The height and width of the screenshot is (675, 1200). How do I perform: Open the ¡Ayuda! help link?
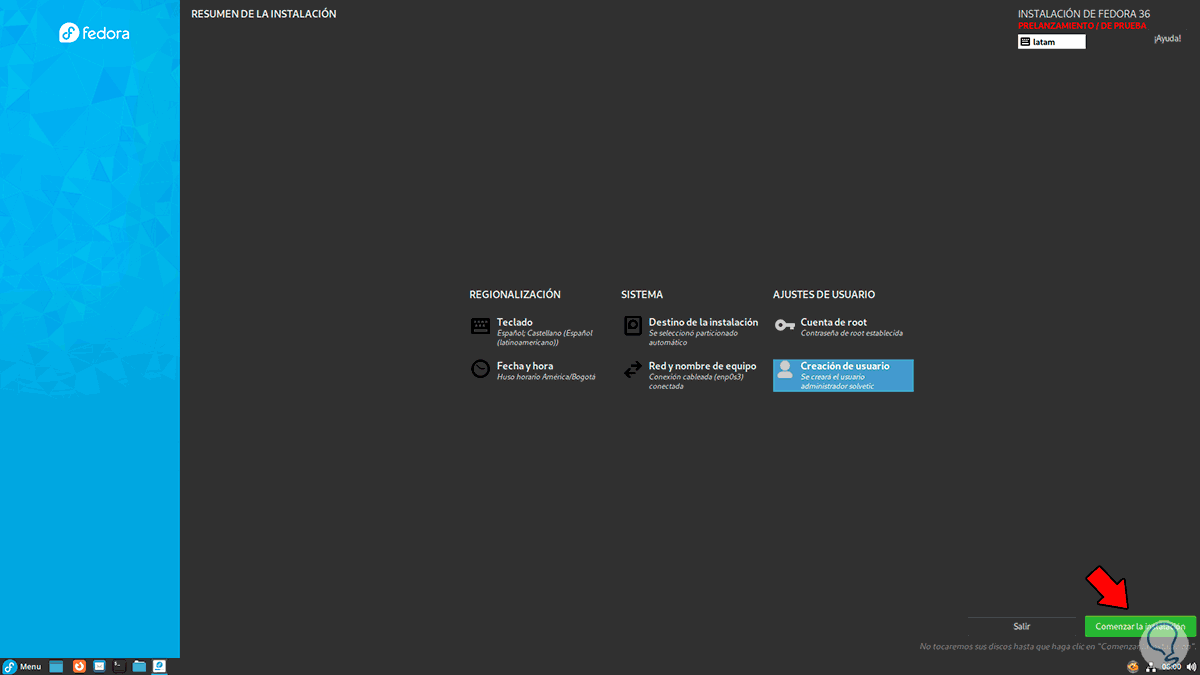[1166, 37]
